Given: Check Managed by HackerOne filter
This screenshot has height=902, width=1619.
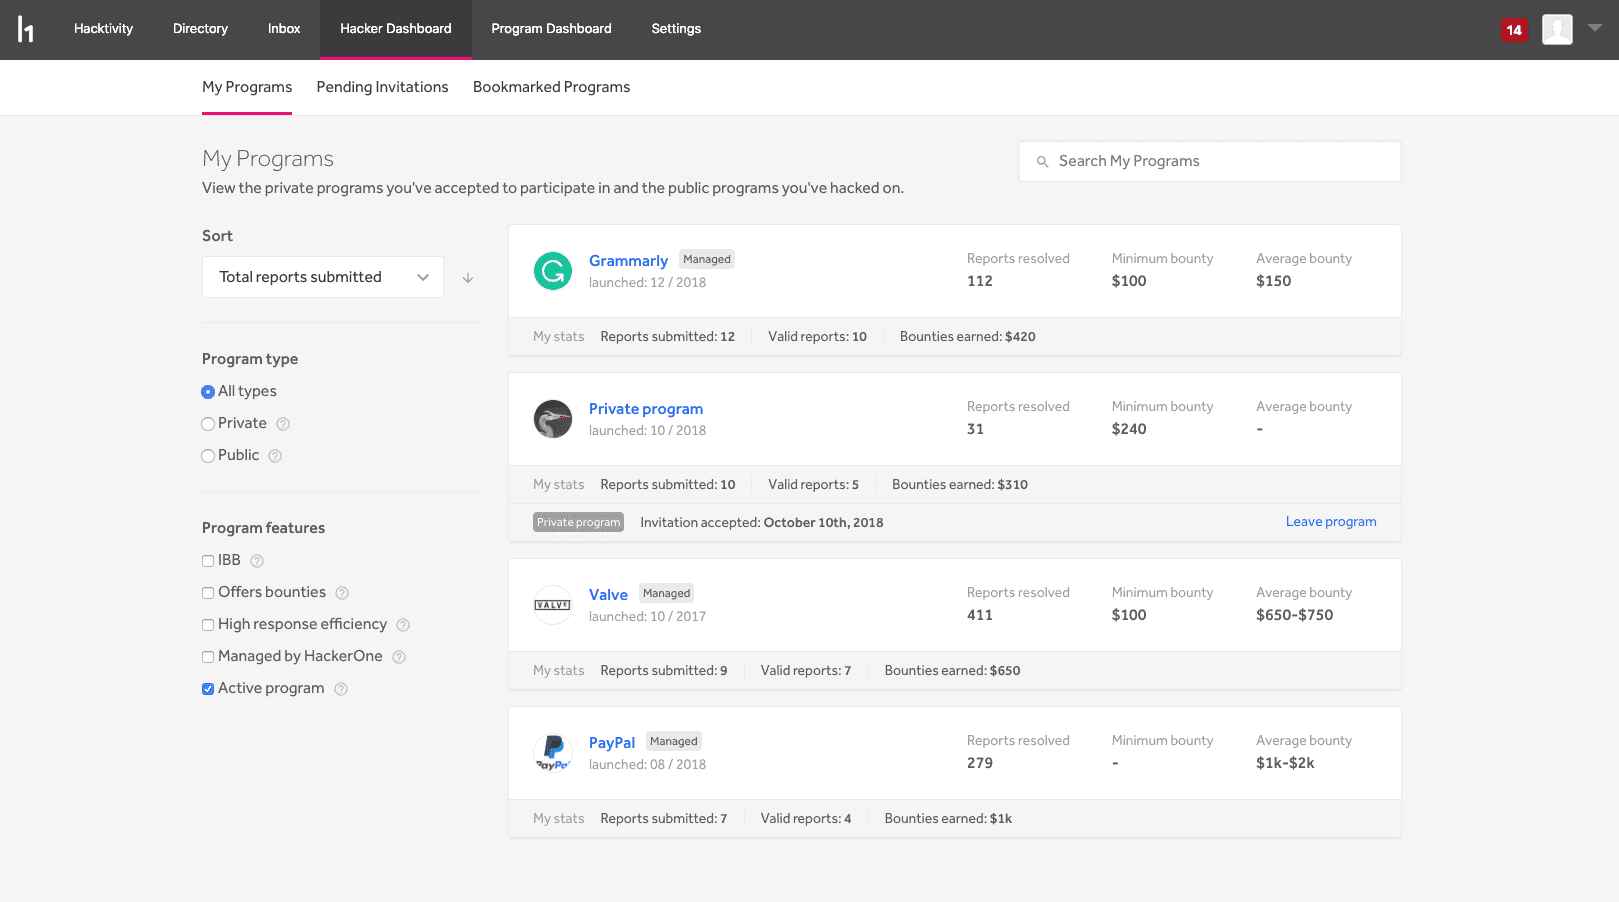Looking at the screenshot, I should click(208, 657).
